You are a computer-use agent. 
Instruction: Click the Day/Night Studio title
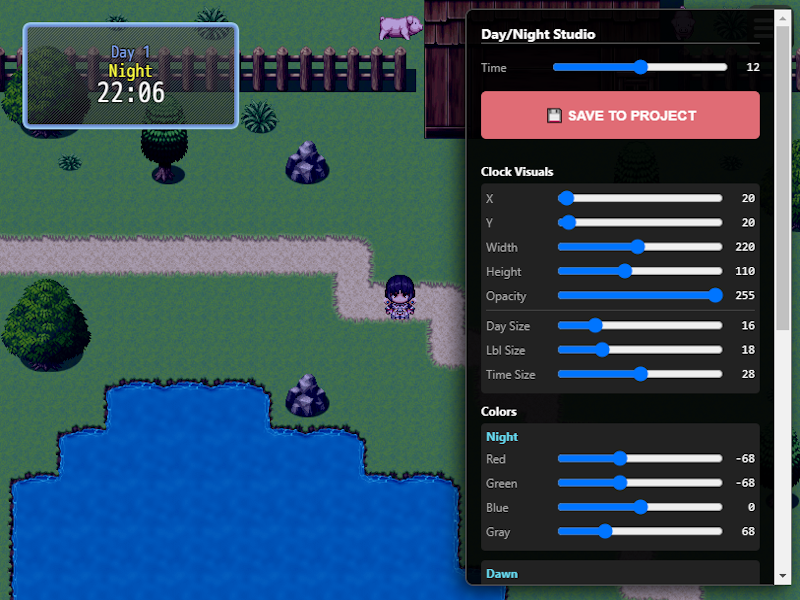[x=538, y=34]
